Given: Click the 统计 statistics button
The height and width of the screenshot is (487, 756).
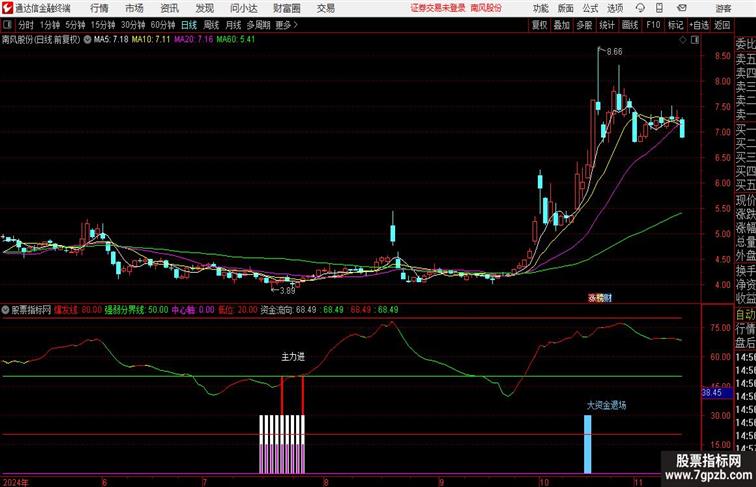Looking at the screenshot, I should 607,25.
